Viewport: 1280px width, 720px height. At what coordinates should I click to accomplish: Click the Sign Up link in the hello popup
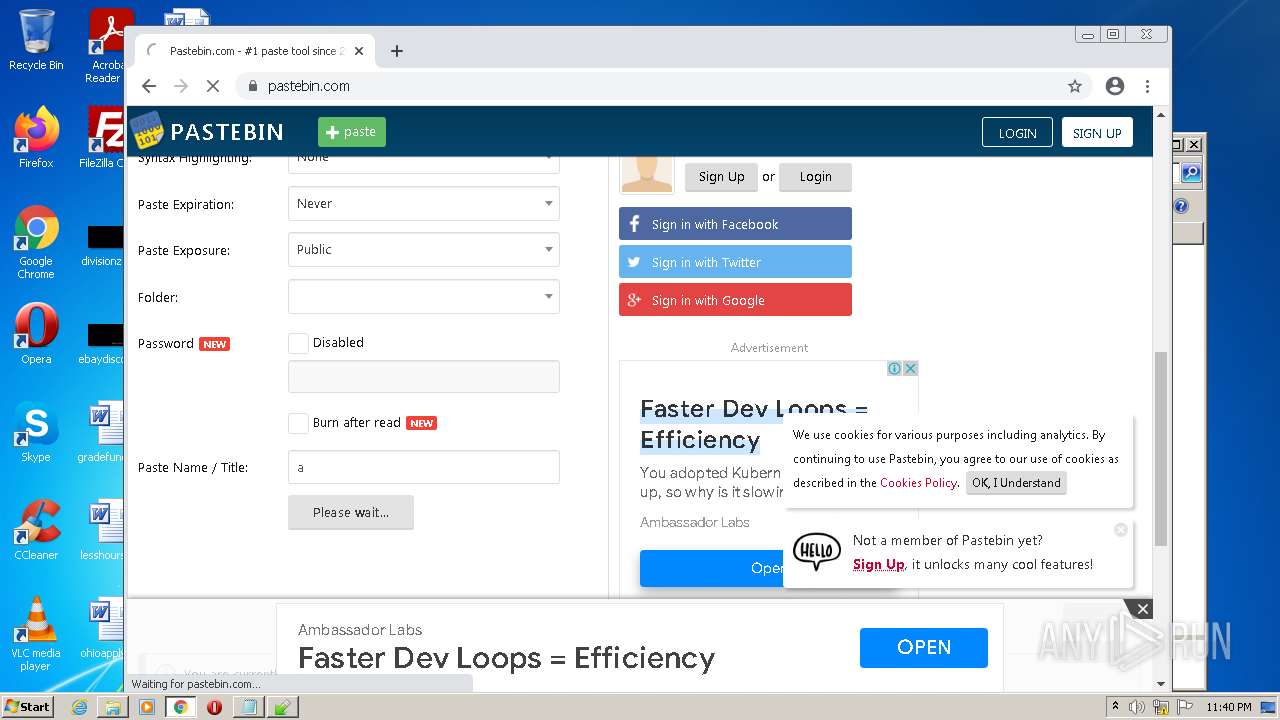click(879, 565)
